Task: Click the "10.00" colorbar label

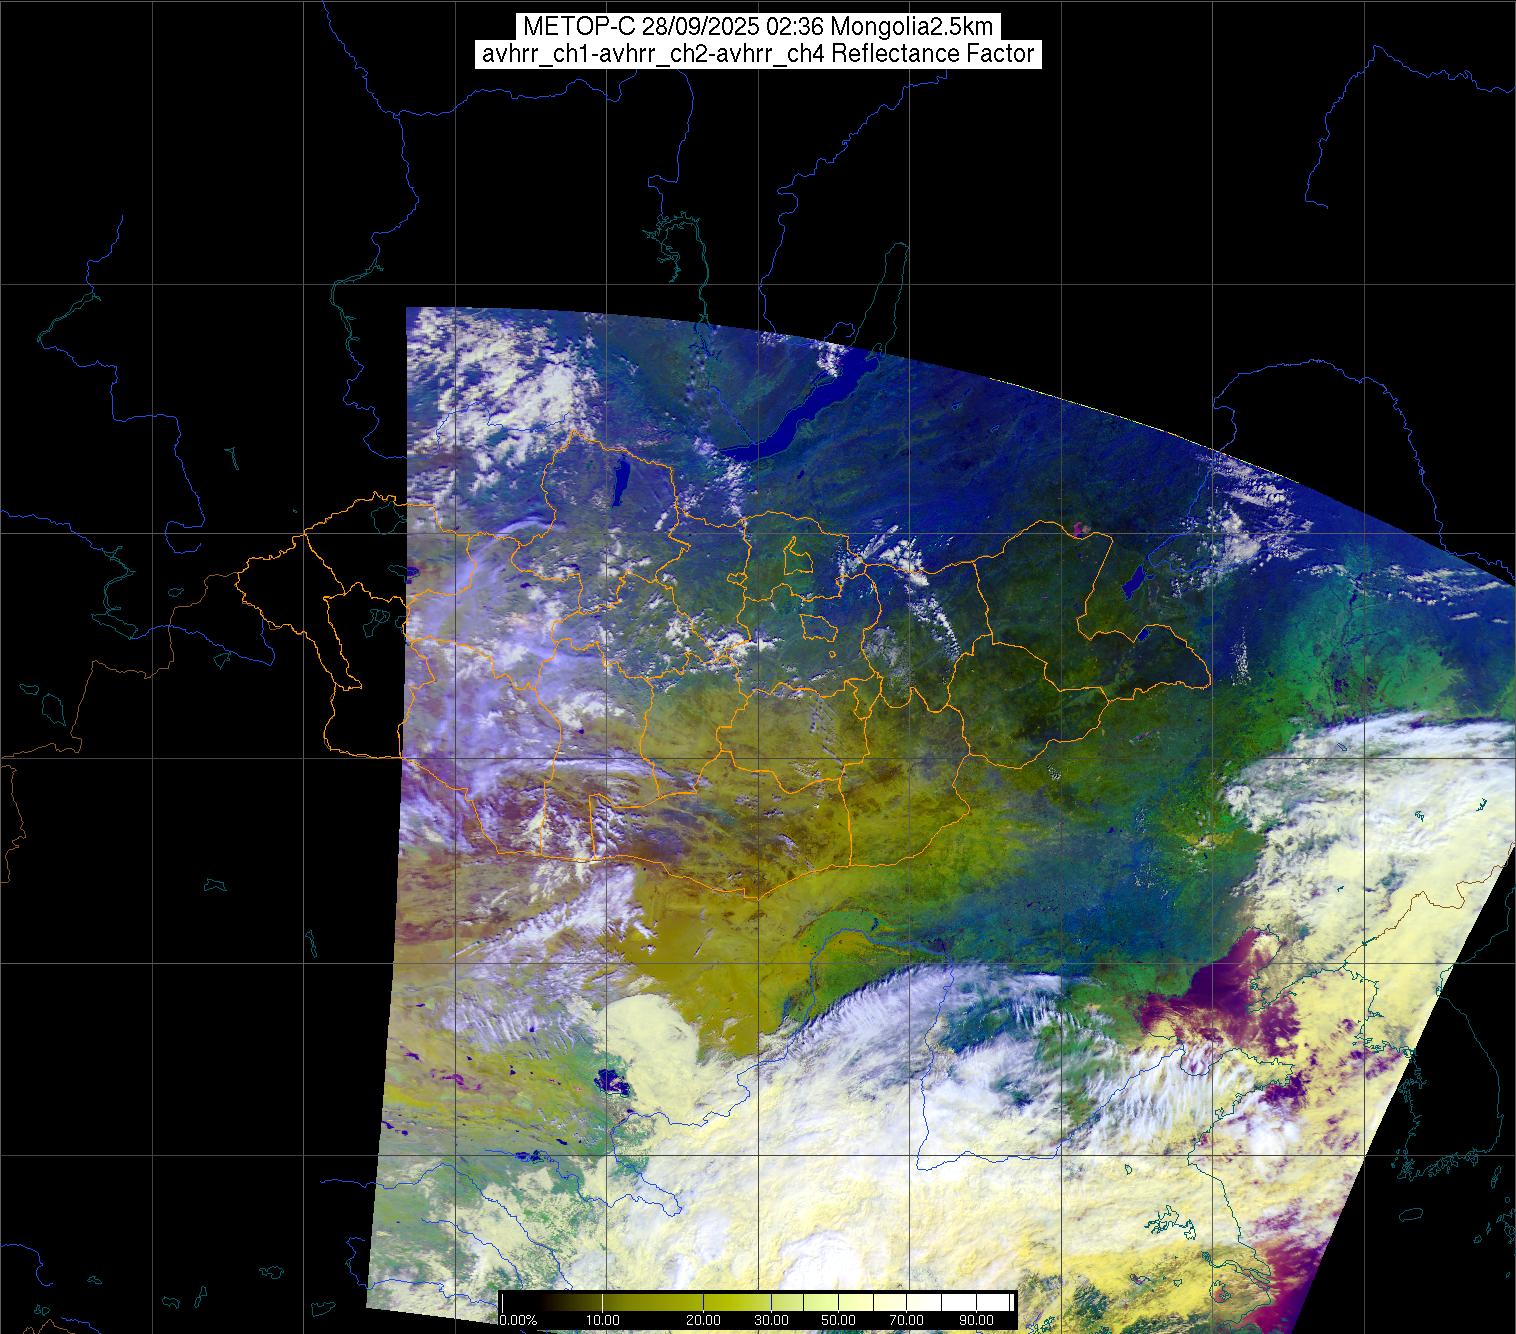Action: pyautogui.click(x=604, y=1320)
